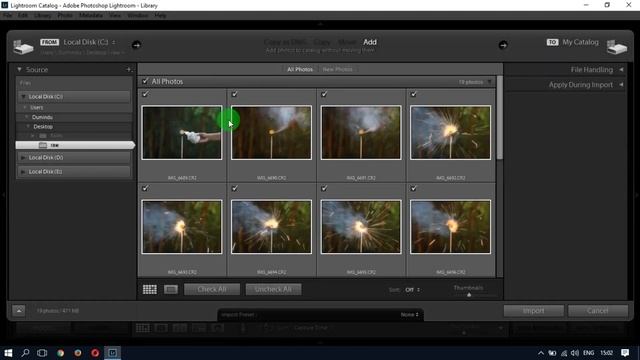Click the source drive icon beside FROM
The width and height of the screenshot is (640, 360).
(23, 47)
